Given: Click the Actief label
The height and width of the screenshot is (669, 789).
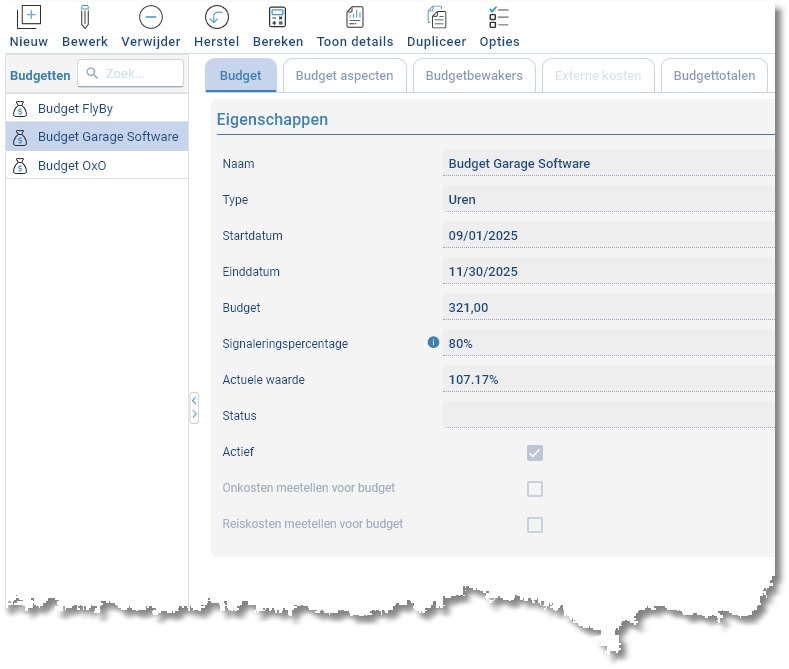Looking at the screenshot, I should [x=238, y=452].
